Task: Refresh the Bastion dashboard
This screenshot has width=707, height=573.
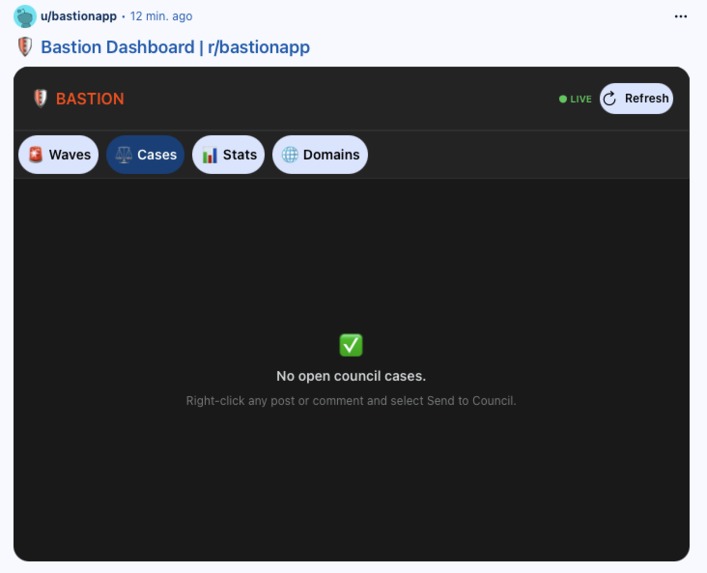Action: tap(636, 98)
